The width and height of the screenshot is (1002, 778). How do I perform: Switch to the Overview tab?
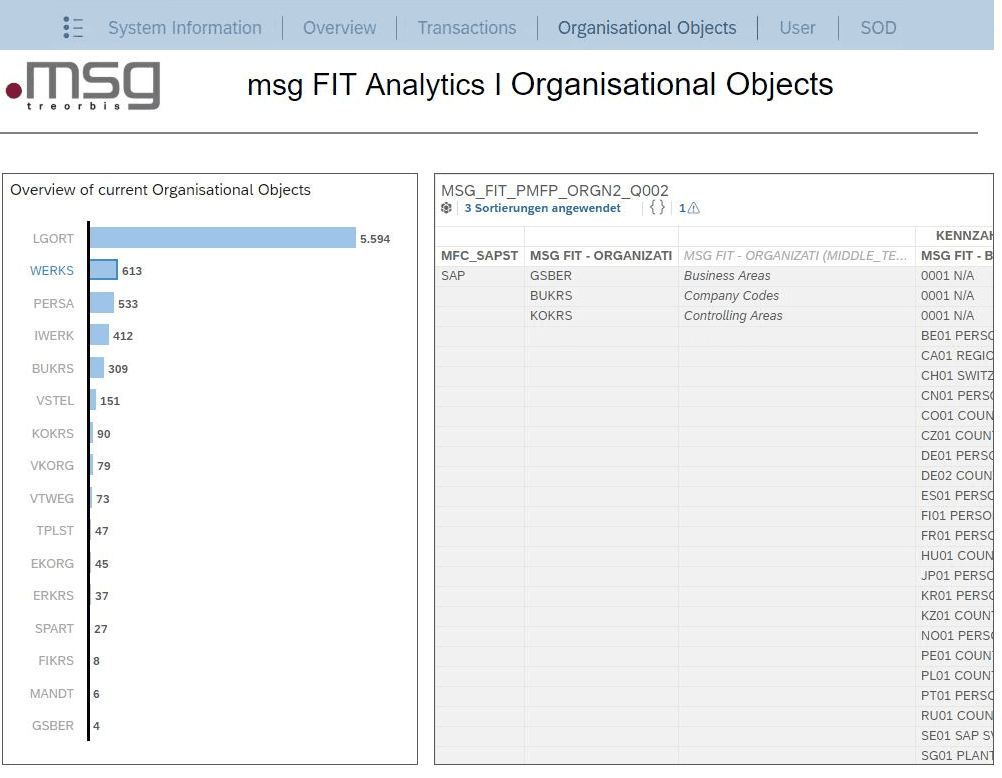point(339,27)
